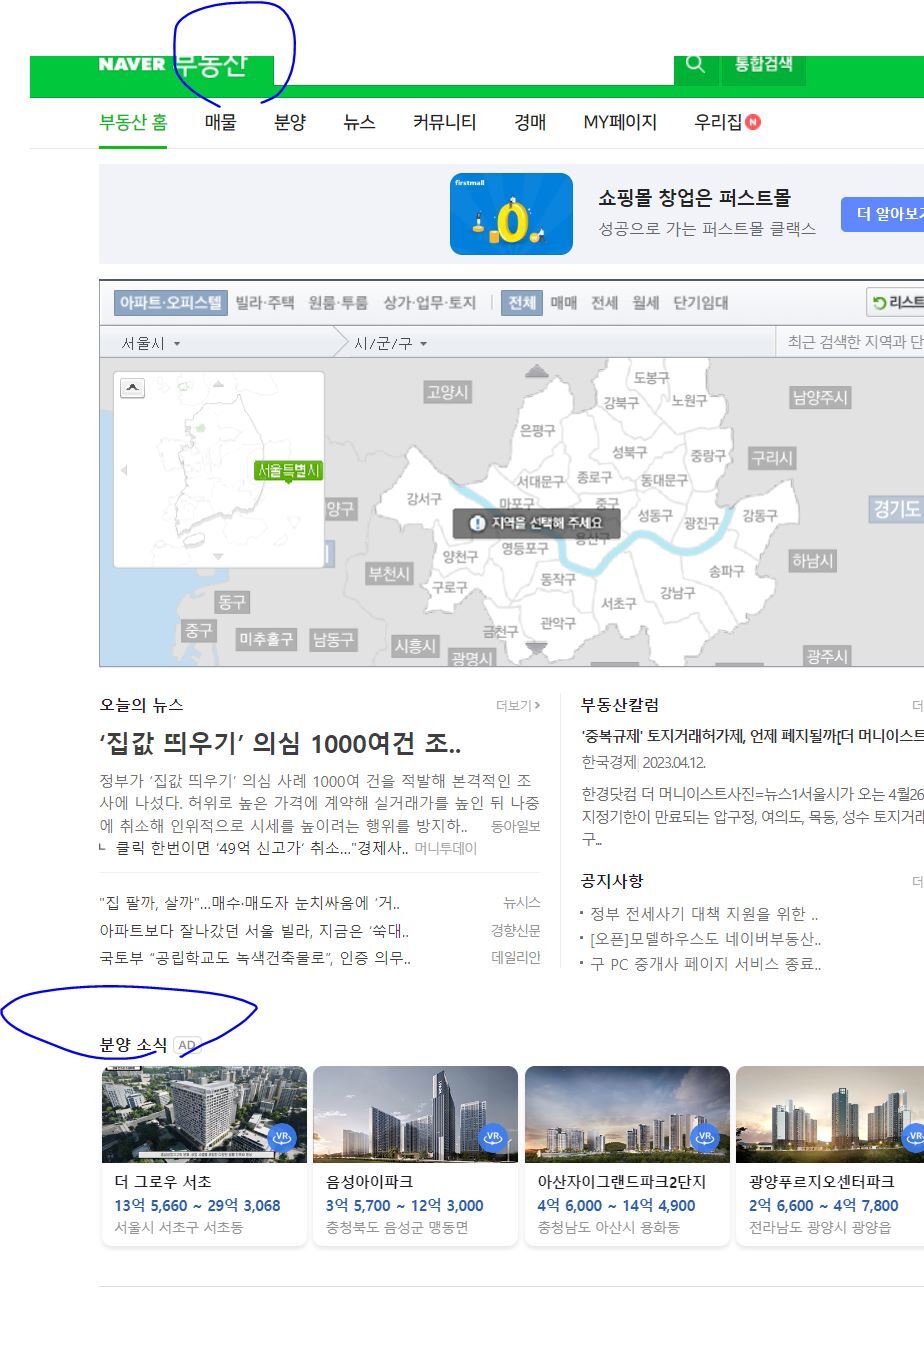
Task: Open the 경매 menu tab
Action: click(x=530, y=122)
